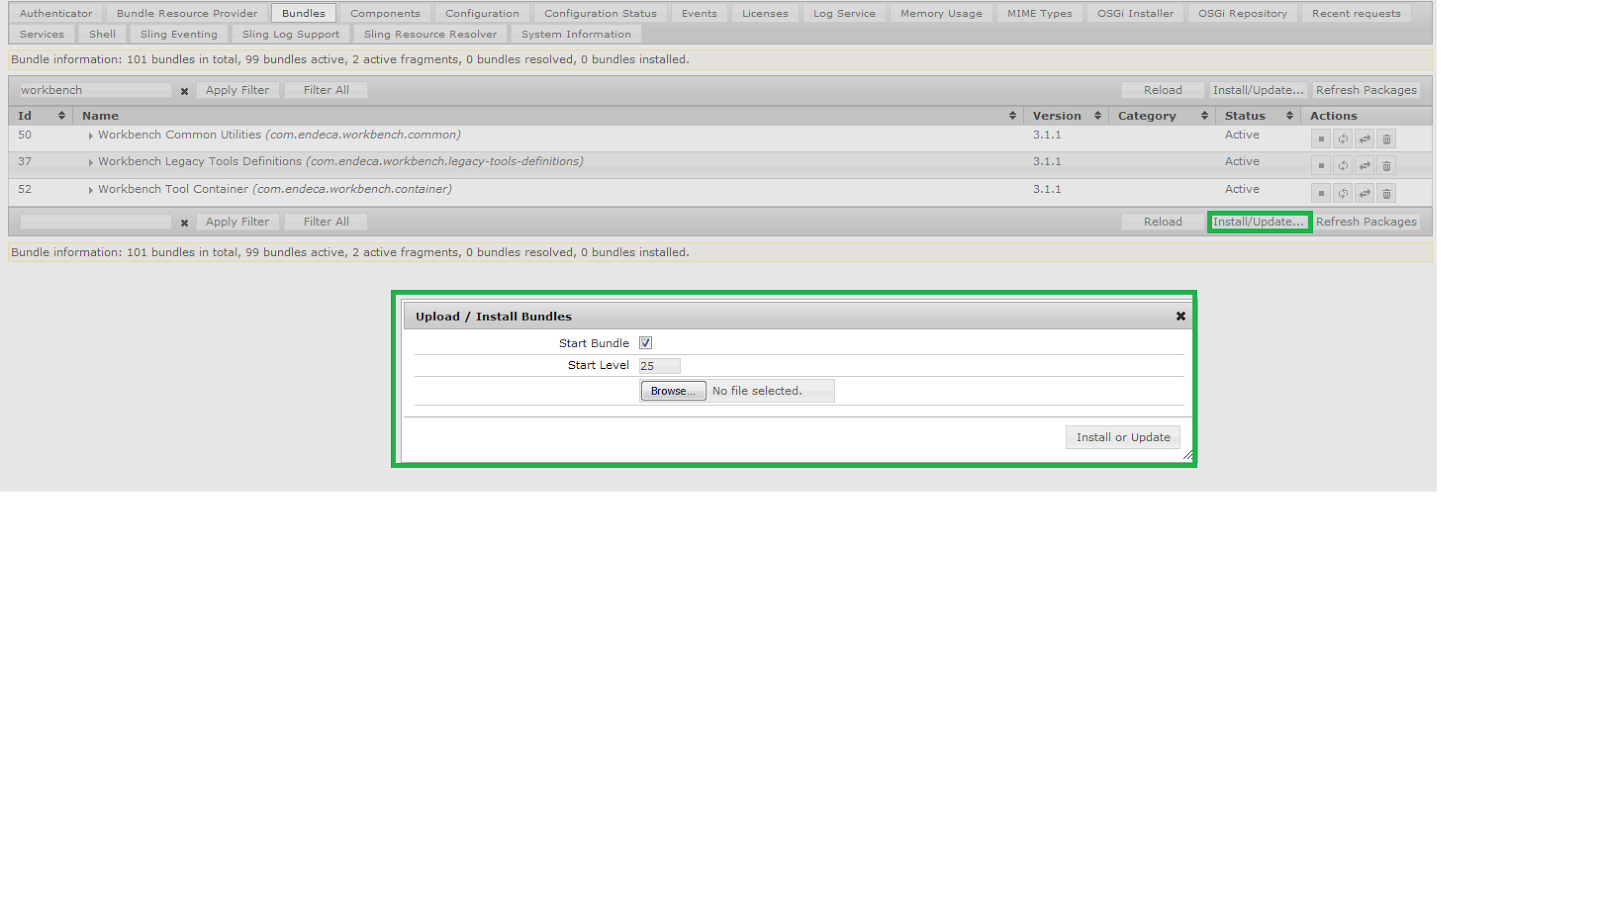Image resolution: width=1600 pixels, height=922 pixels.
Task: Expand the Workbench Legacy Tools Definitions entry
Action: [90, 161]
